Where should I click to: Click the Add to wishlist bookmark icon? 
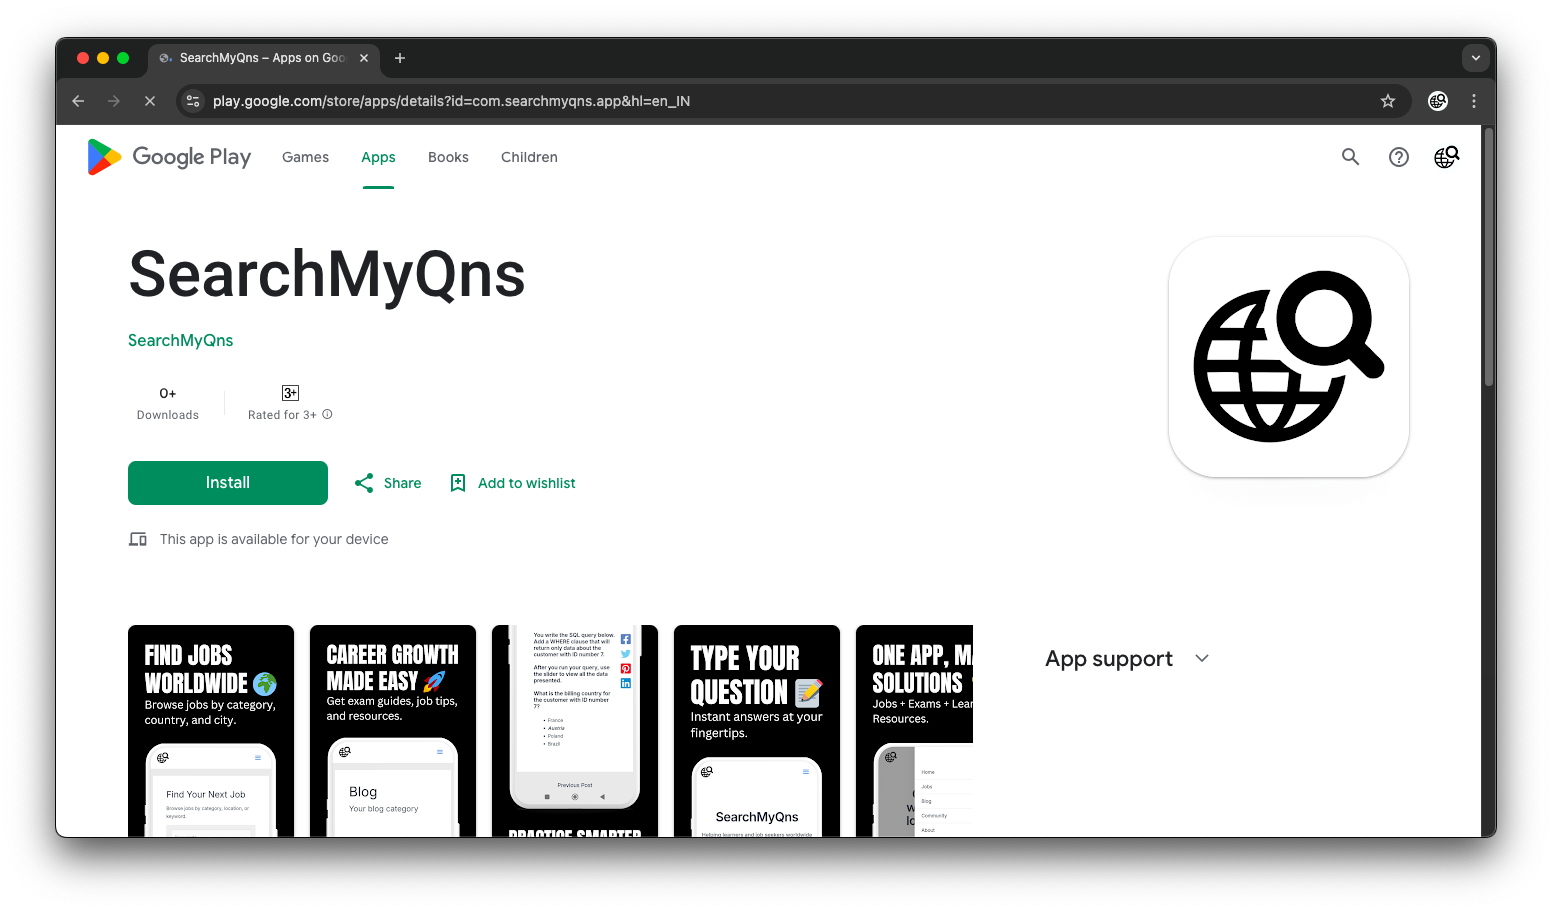(458, 483)
